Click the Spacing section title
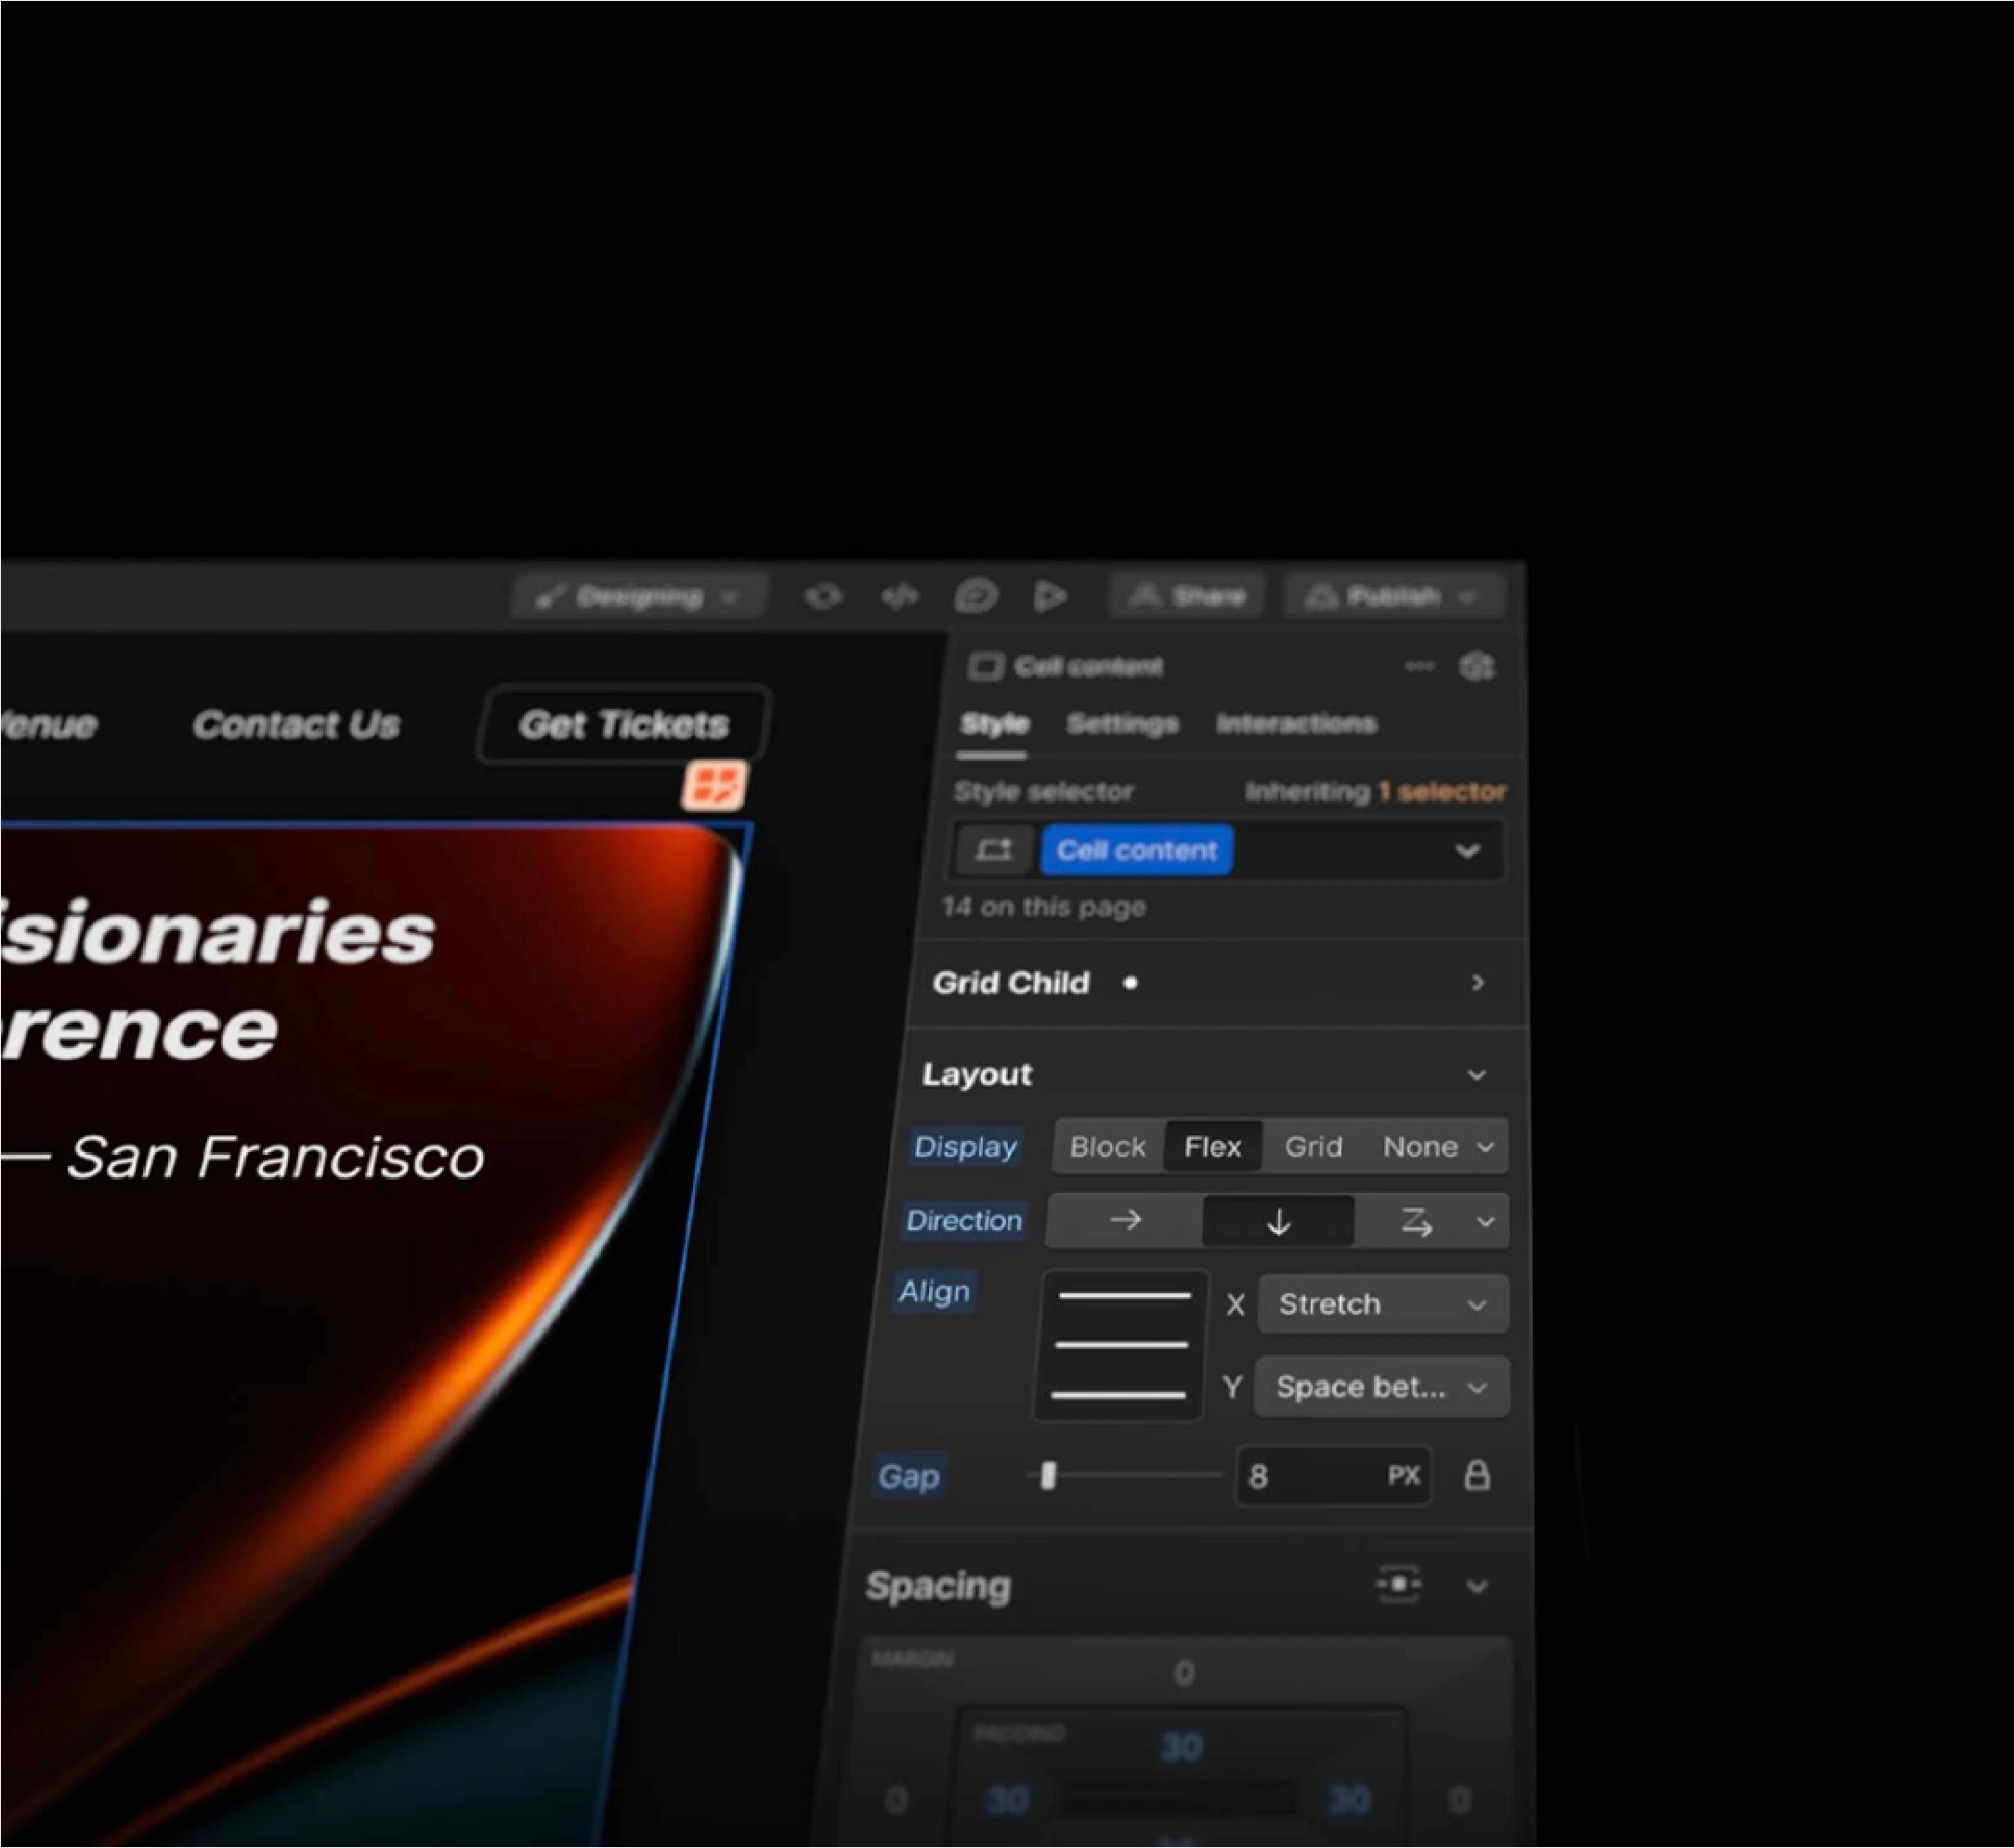The image size is (2014, 1848). (x=938, y=1587)
